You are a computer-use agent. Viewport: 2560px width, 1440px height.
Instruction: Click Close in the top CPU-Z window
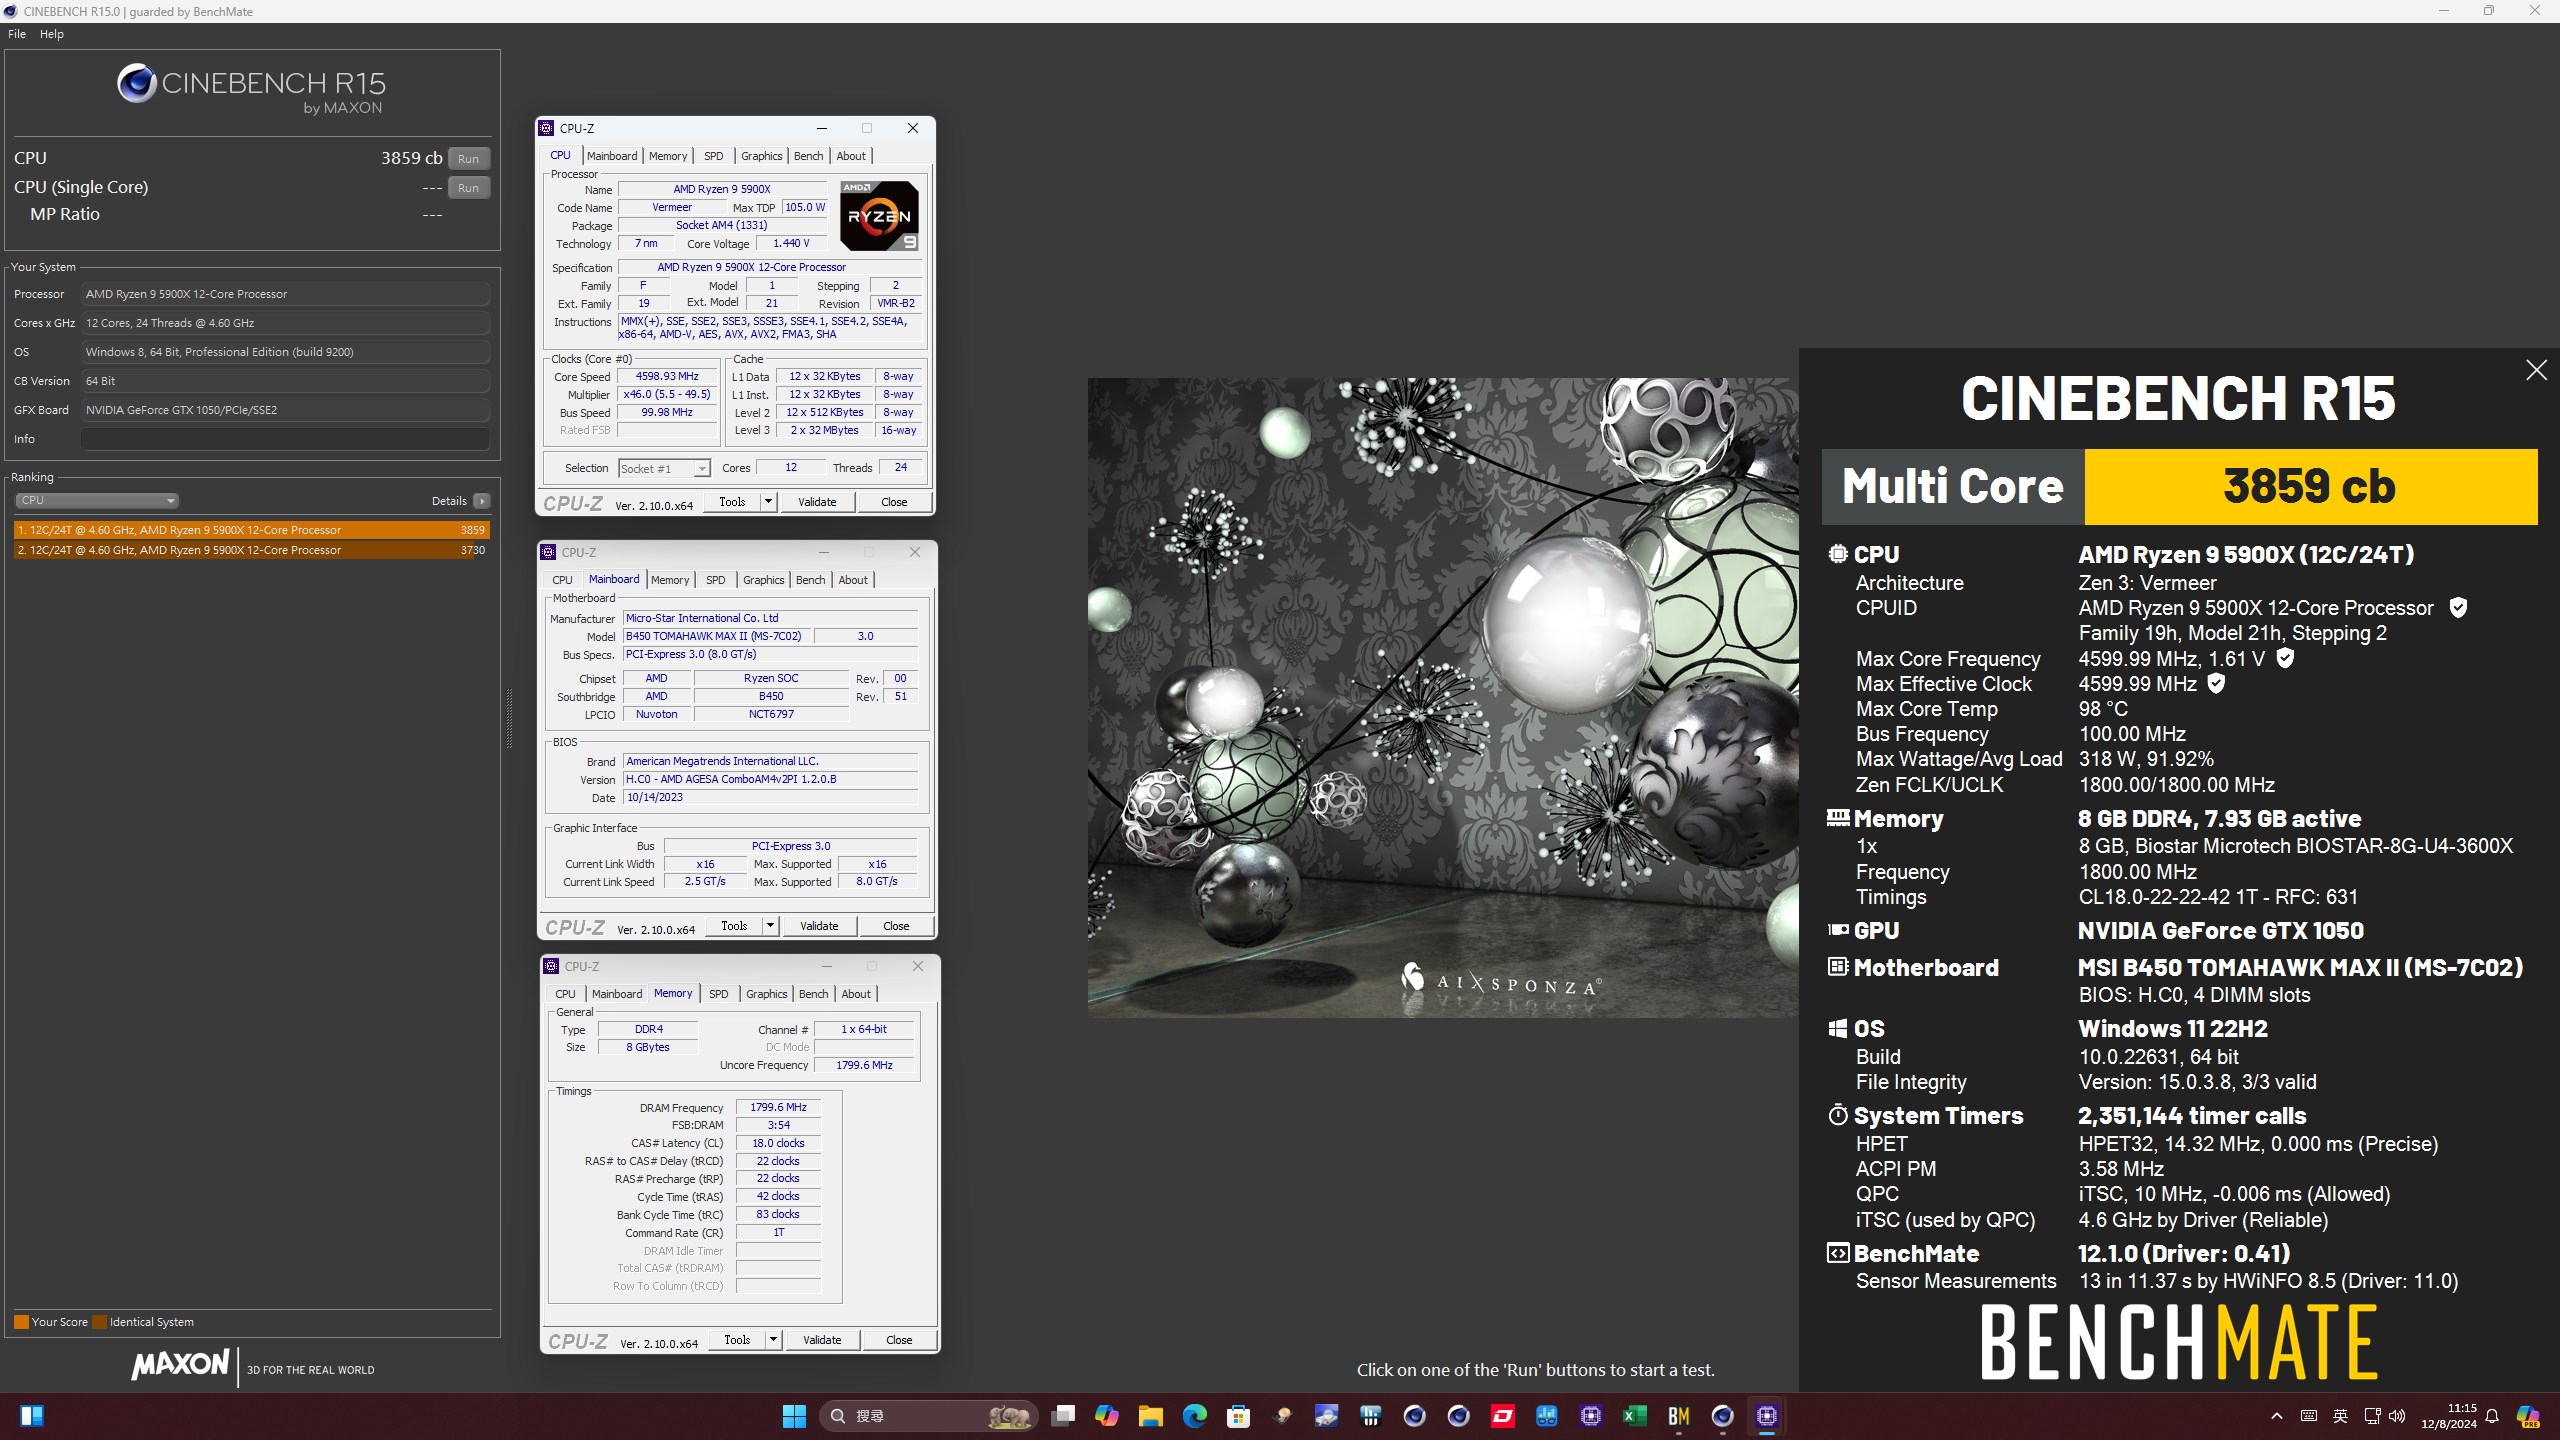click(894, 502)
